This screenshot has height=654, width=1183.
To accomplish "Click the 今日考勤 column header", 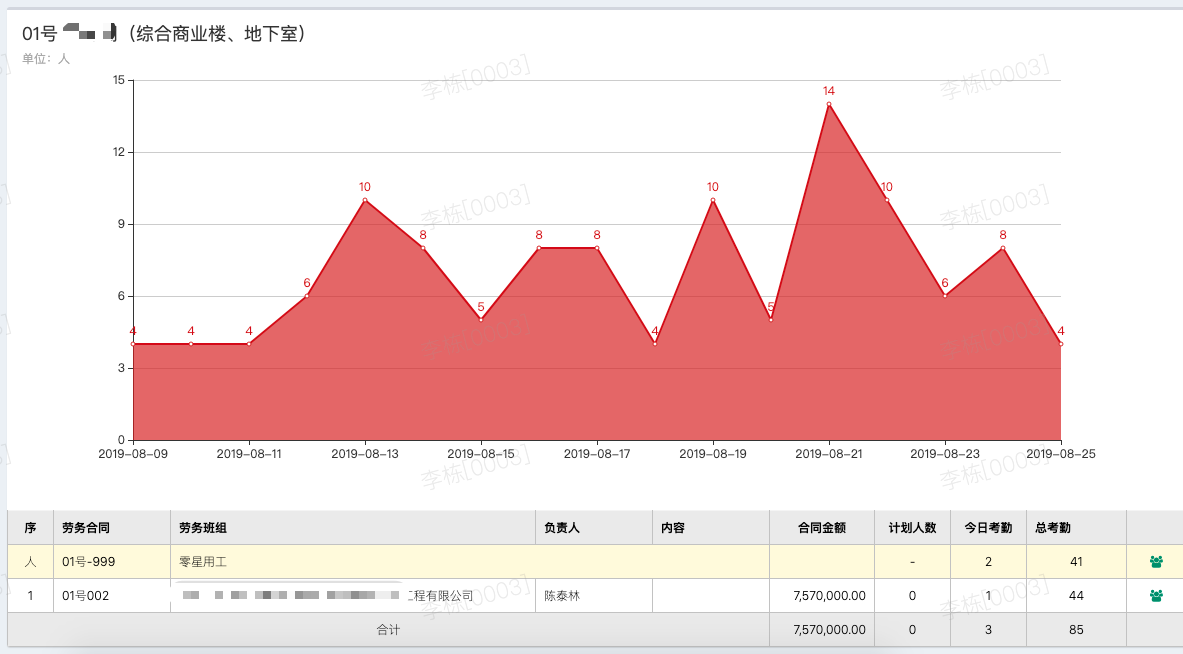I will tap(988, 528).
